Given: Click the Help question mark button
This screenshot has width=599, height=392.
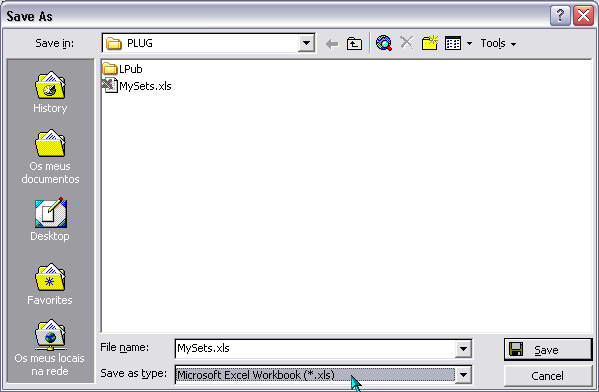Looking at the screenshot, I should point(560,16).
